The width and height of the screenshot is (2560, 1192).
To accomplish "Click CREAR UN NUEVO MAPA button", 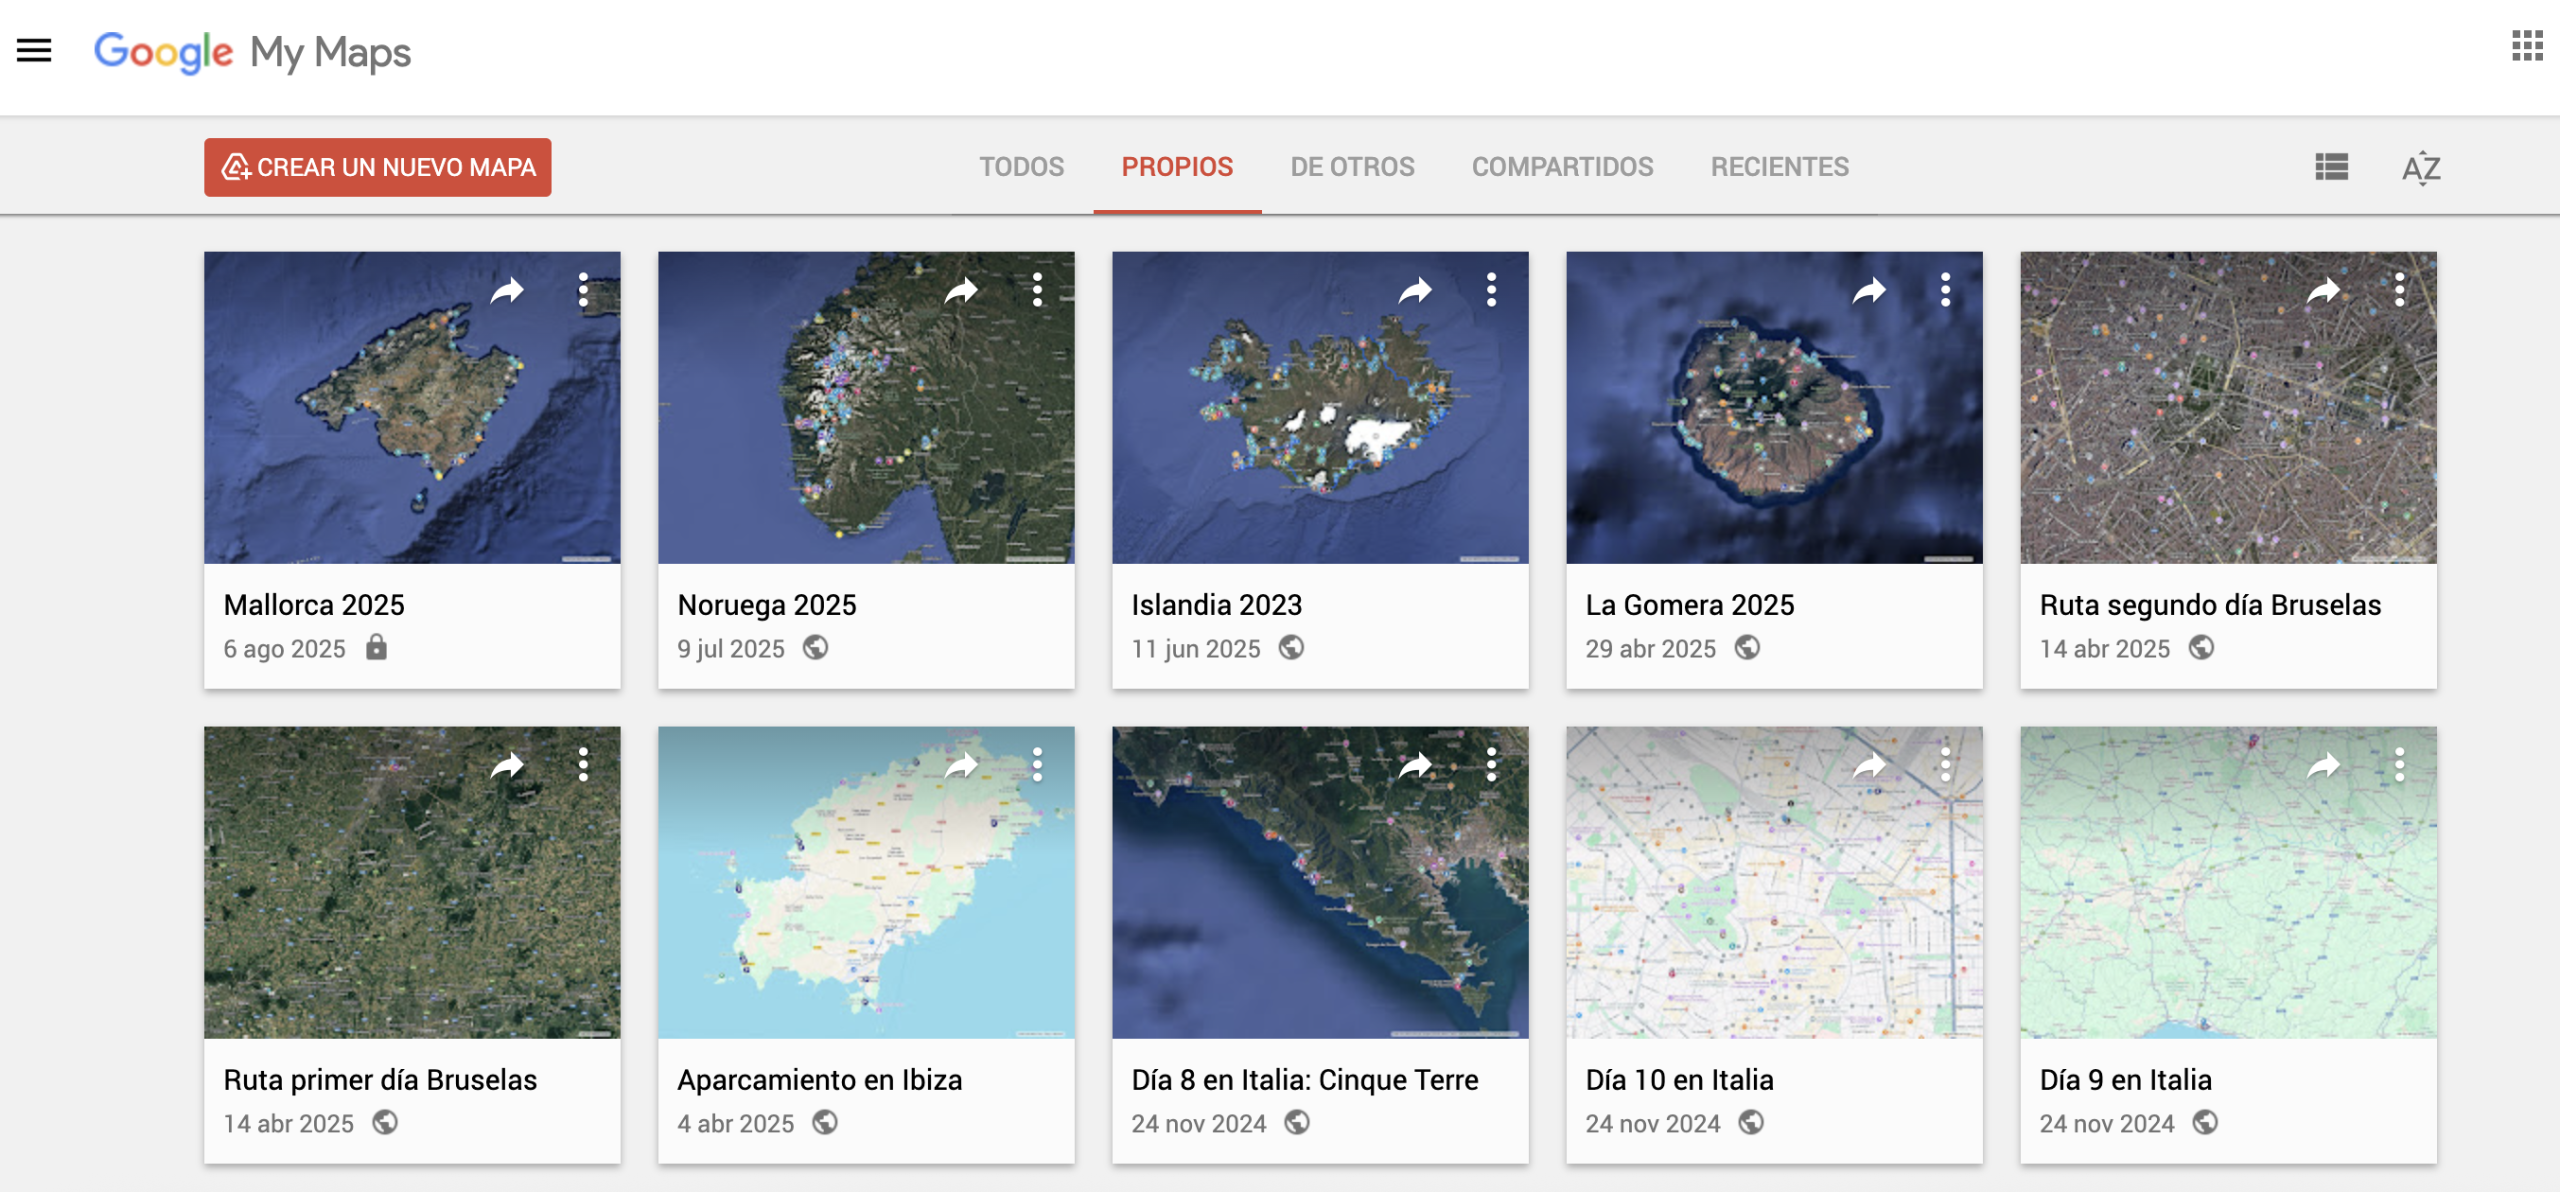I will click(378, 167).
